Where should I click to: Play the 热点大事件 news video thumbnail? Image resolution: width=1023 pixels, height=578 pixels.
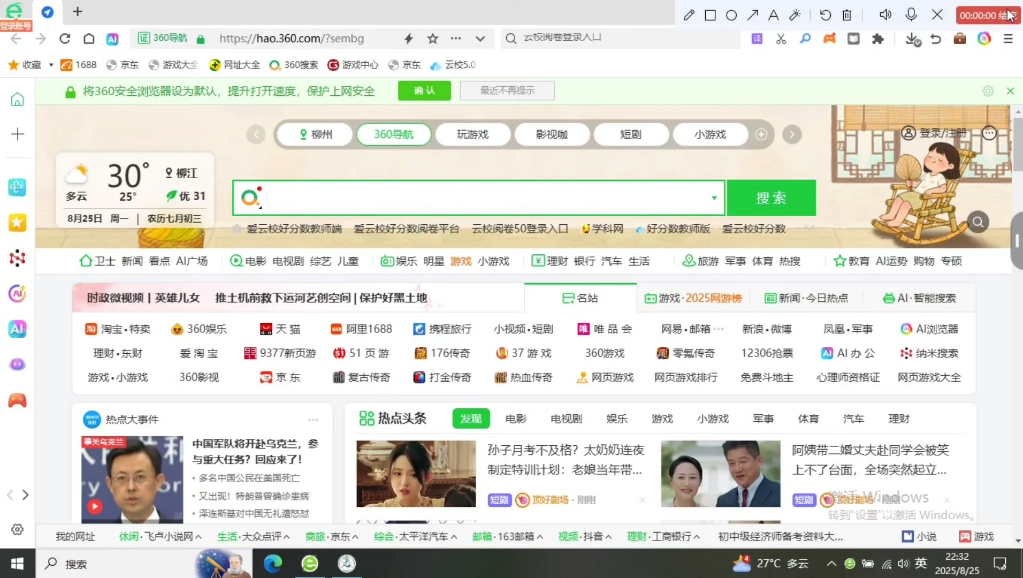tap(132, 479)
